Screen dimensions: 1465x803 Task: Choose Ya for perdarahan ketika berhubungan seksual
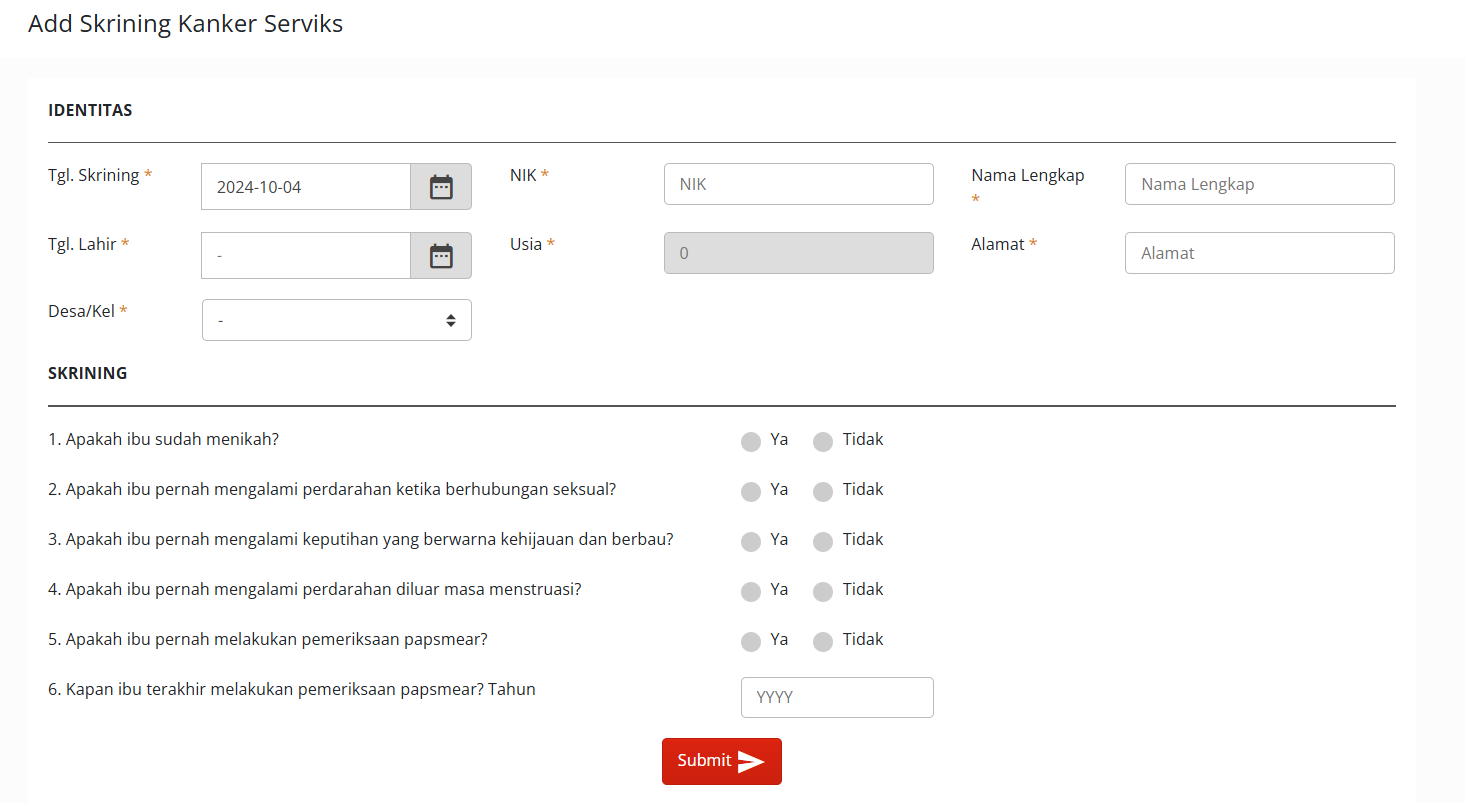[x=751, y=492]
